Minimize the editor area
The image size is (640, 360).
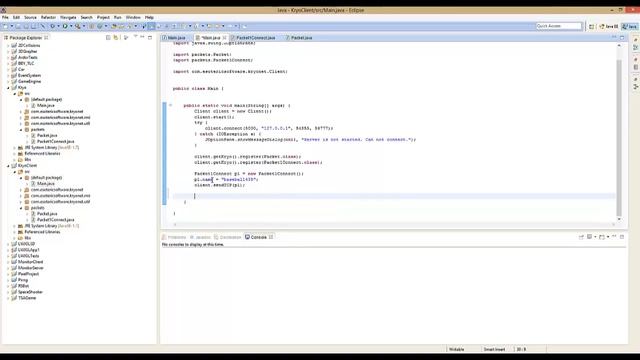click(x=614, y=37)
